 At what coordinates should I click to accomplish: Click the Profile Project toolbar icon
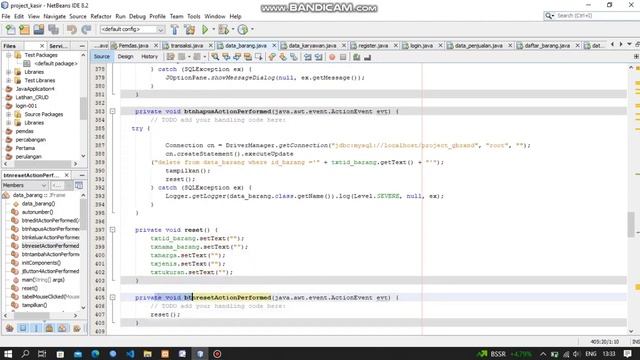(x=243, y=29)
